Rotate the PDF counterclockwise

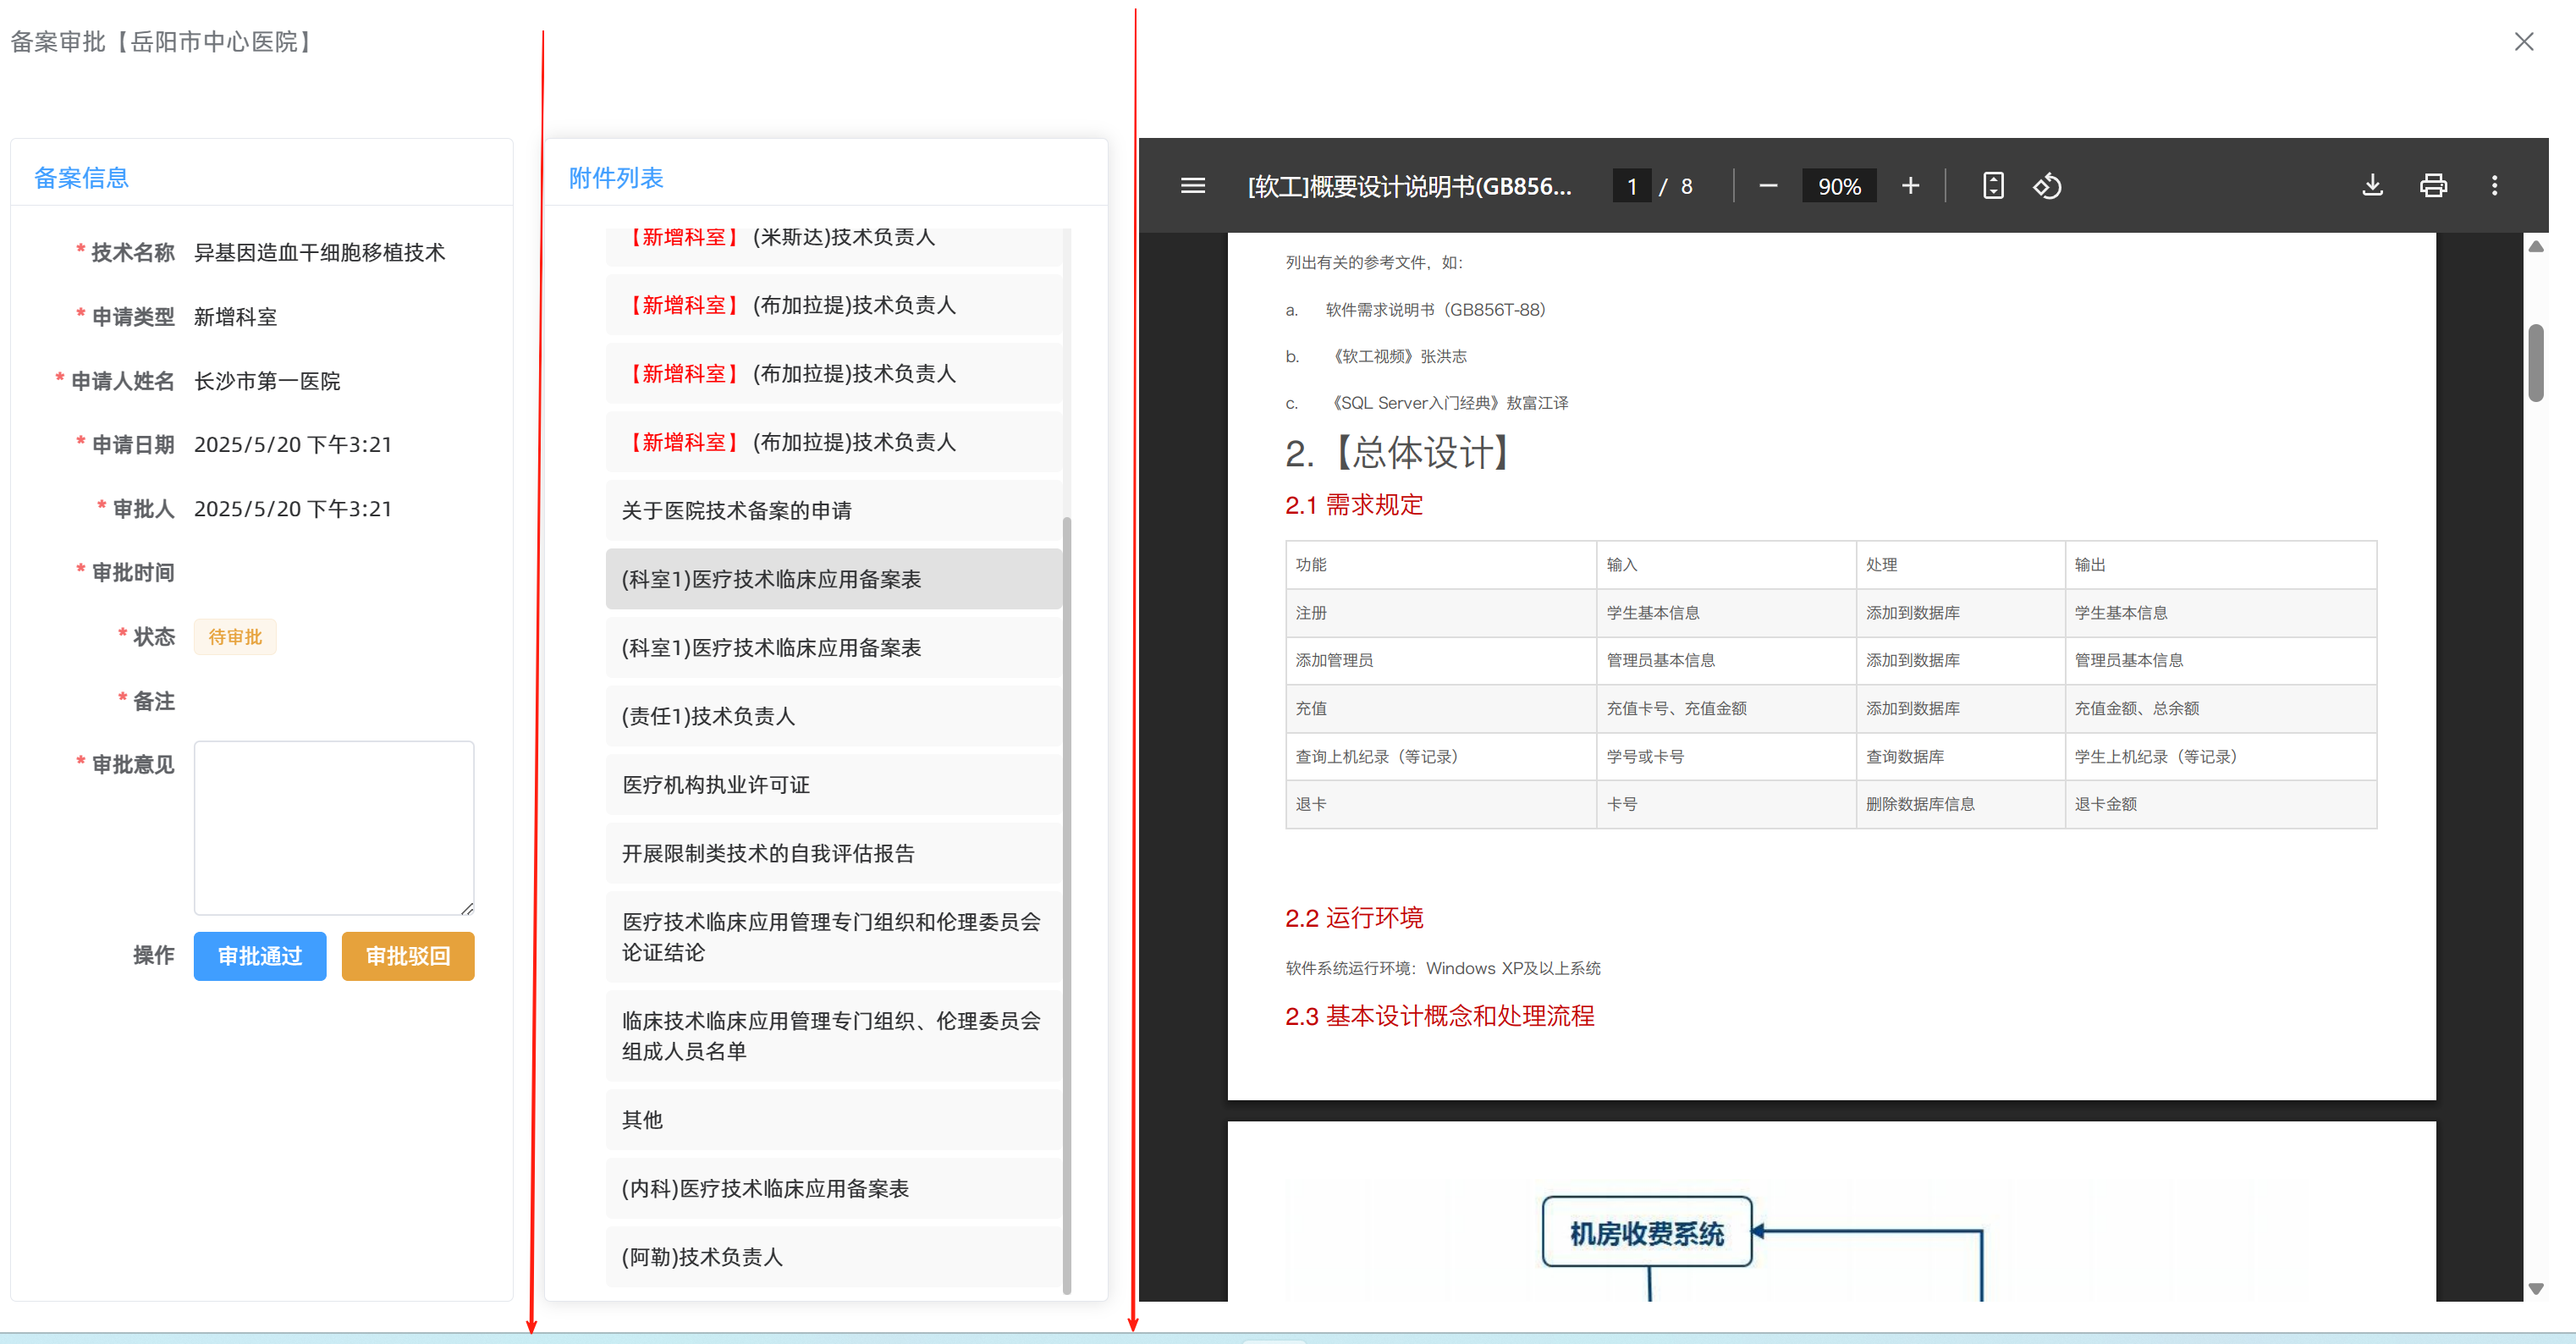point(2047,186)
